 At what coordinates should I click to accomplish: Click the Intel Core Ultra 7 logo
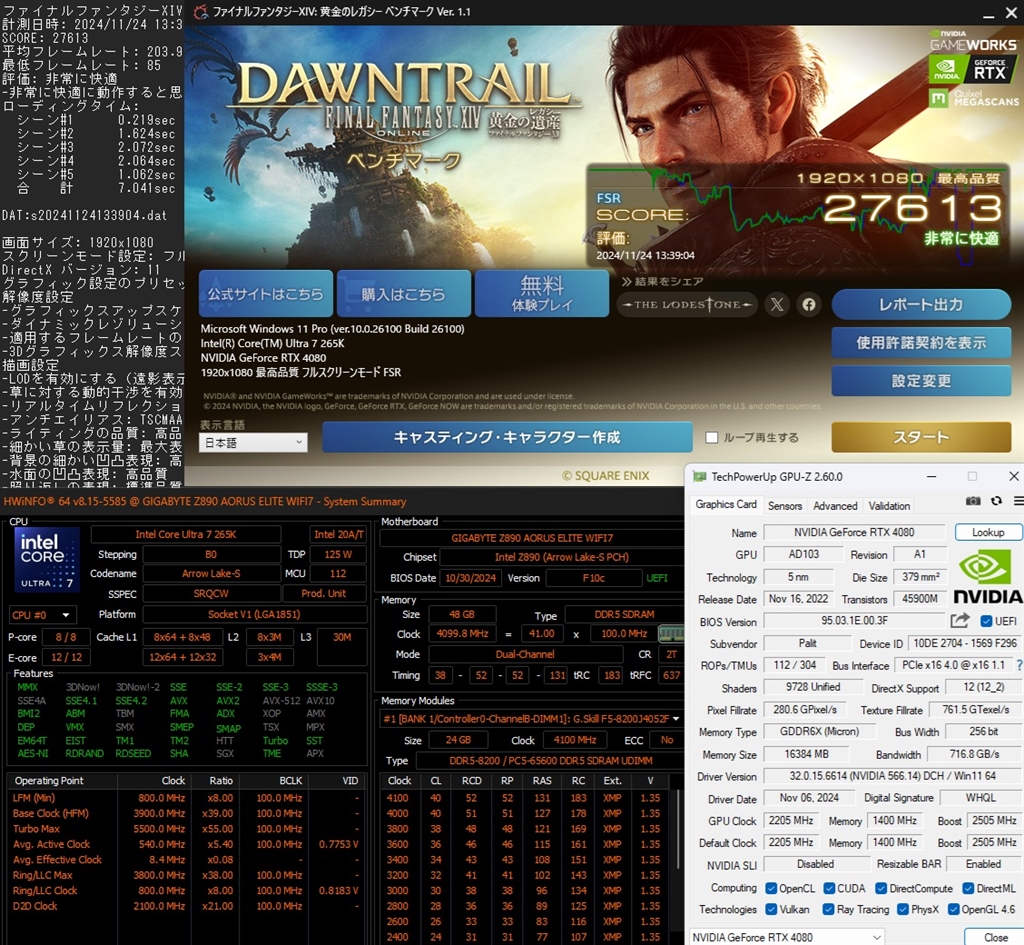click(46, 559)
